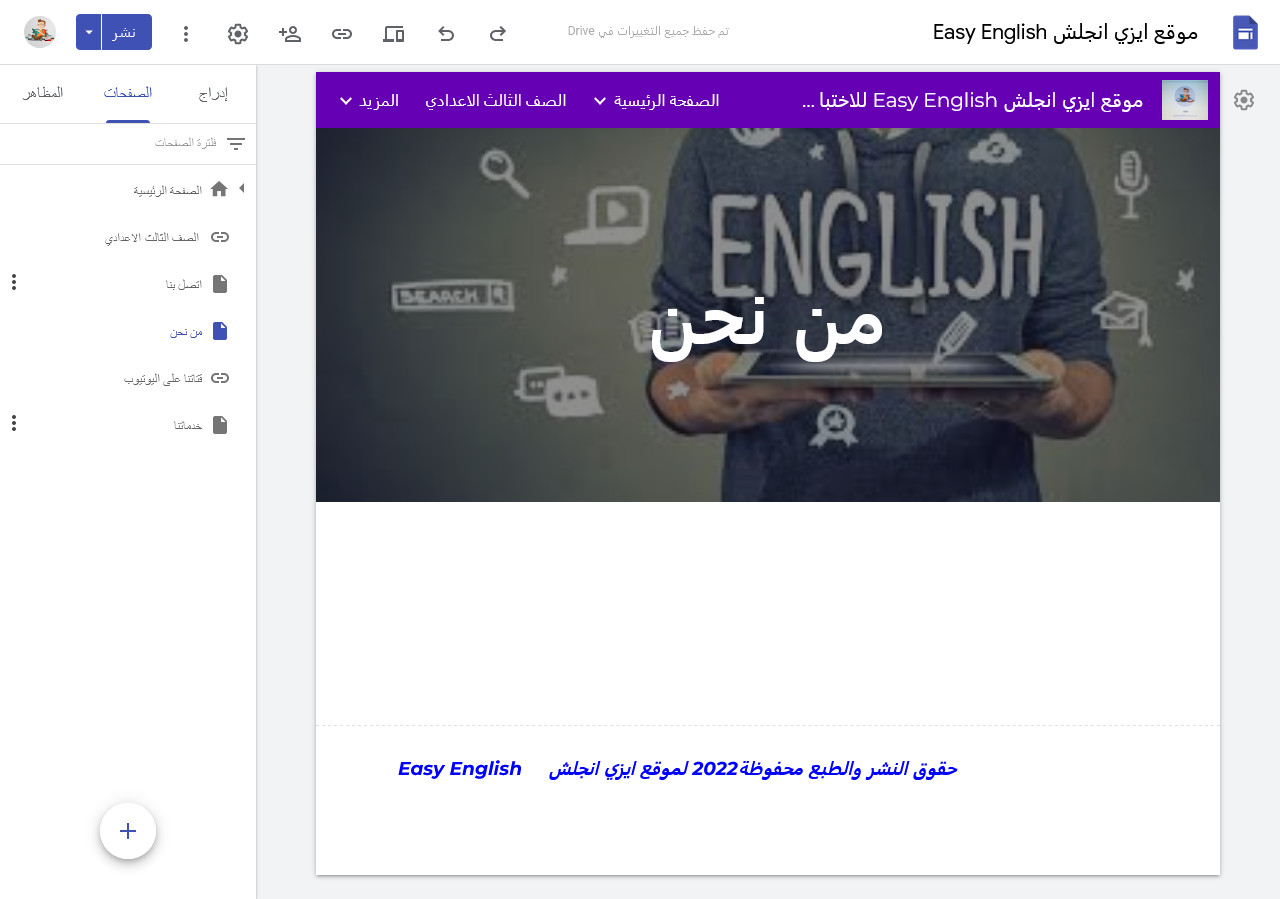
Task: Click the Google Sites logo icon
Action: point(1245,32)
